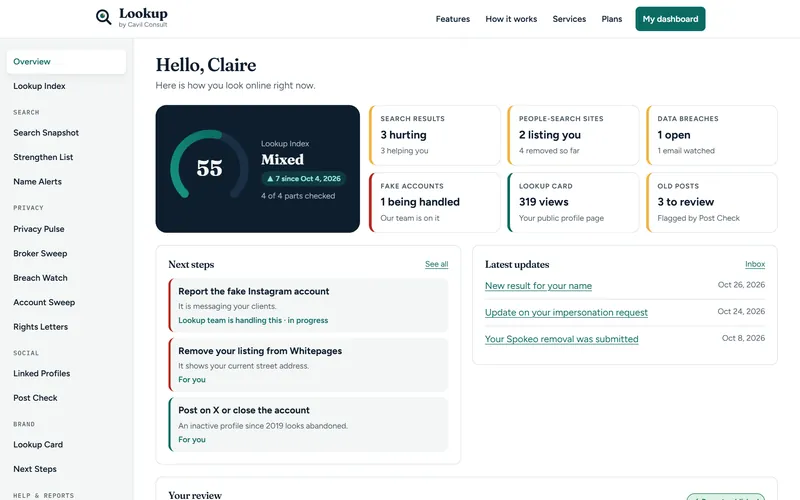This screenshot has width=800, height=500.
Task: Click See all in Next steps
Action: [436, 264]
